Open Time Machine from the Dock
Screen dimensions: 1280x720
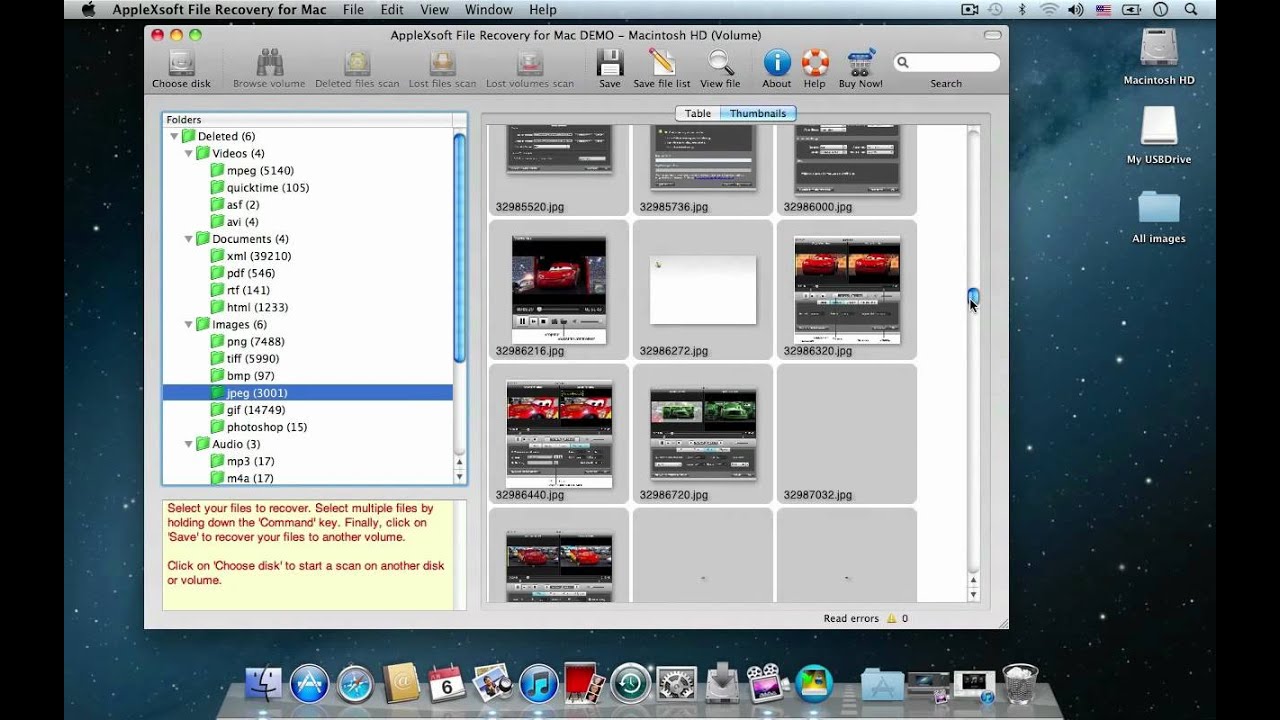tap(631, 684)
